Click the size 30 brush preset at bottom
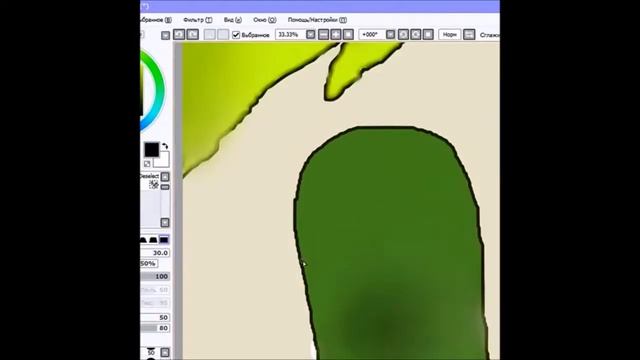The image size is (640, 360). pos(151,352)
